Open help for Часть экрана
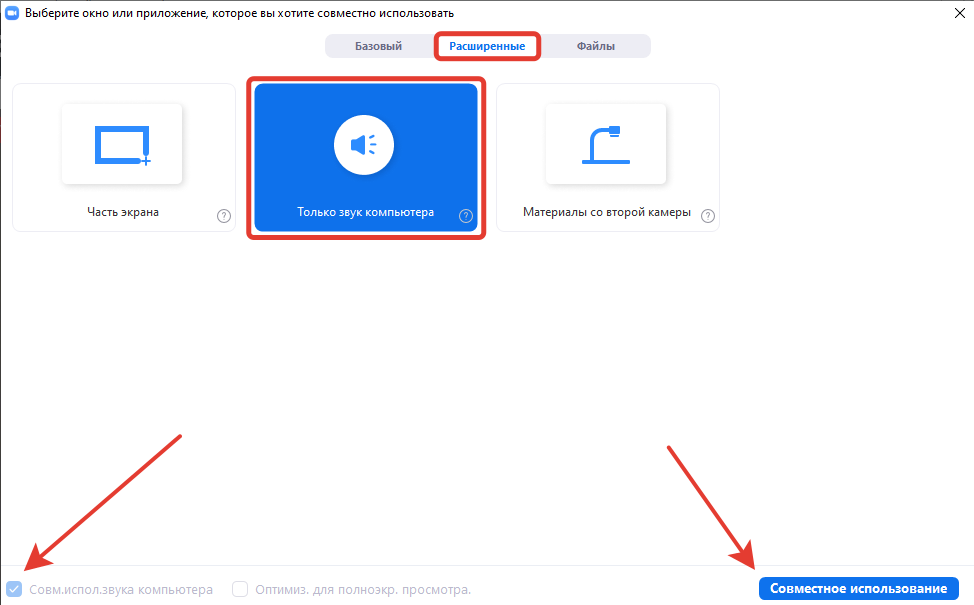The width and height of the screenshot is (974, 605). 224,216
